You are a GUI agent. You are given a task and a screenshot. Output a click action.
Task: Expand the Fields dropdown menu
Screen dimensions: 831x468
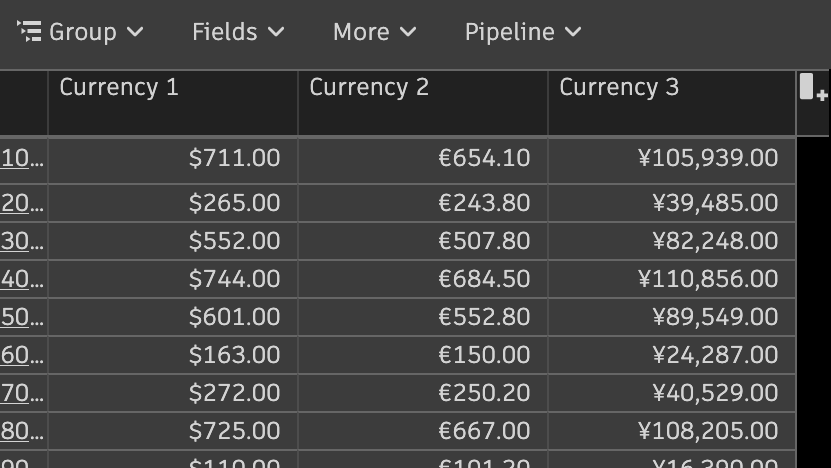(x=238, y=32)
